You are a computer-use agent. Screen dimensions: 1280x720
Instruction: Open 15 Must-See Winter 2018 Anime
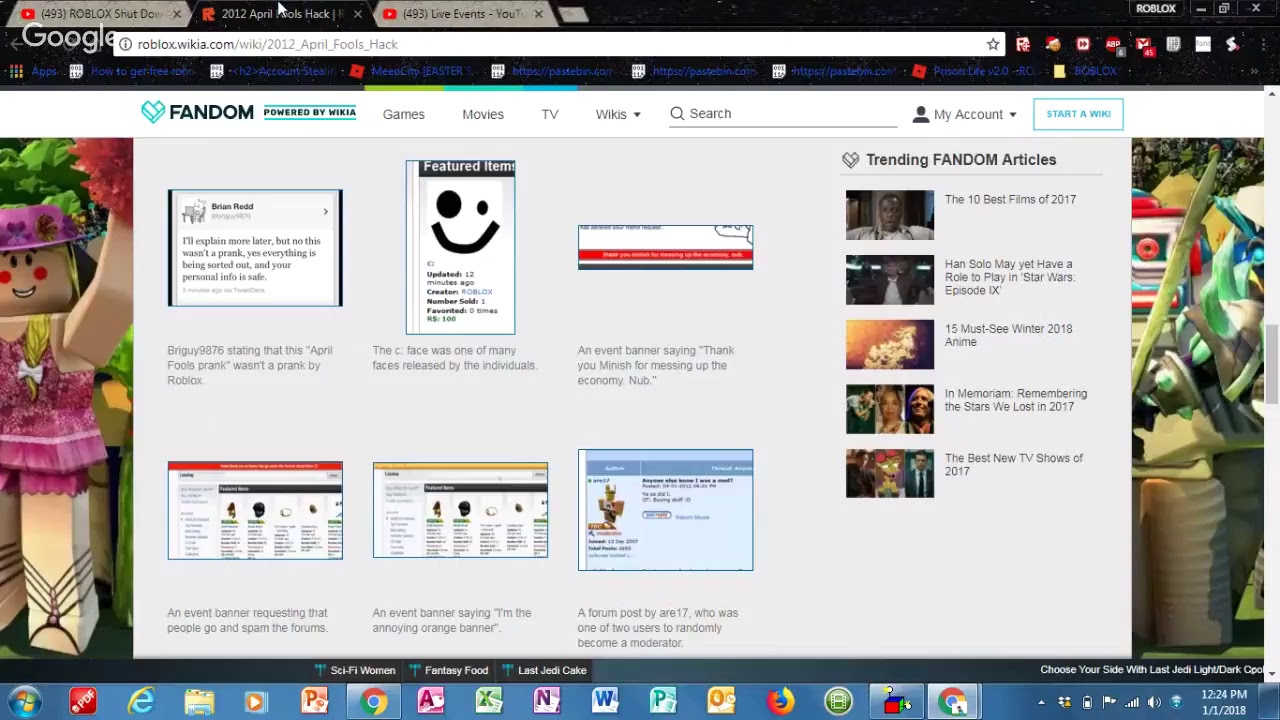click(x=1008, y=335)
